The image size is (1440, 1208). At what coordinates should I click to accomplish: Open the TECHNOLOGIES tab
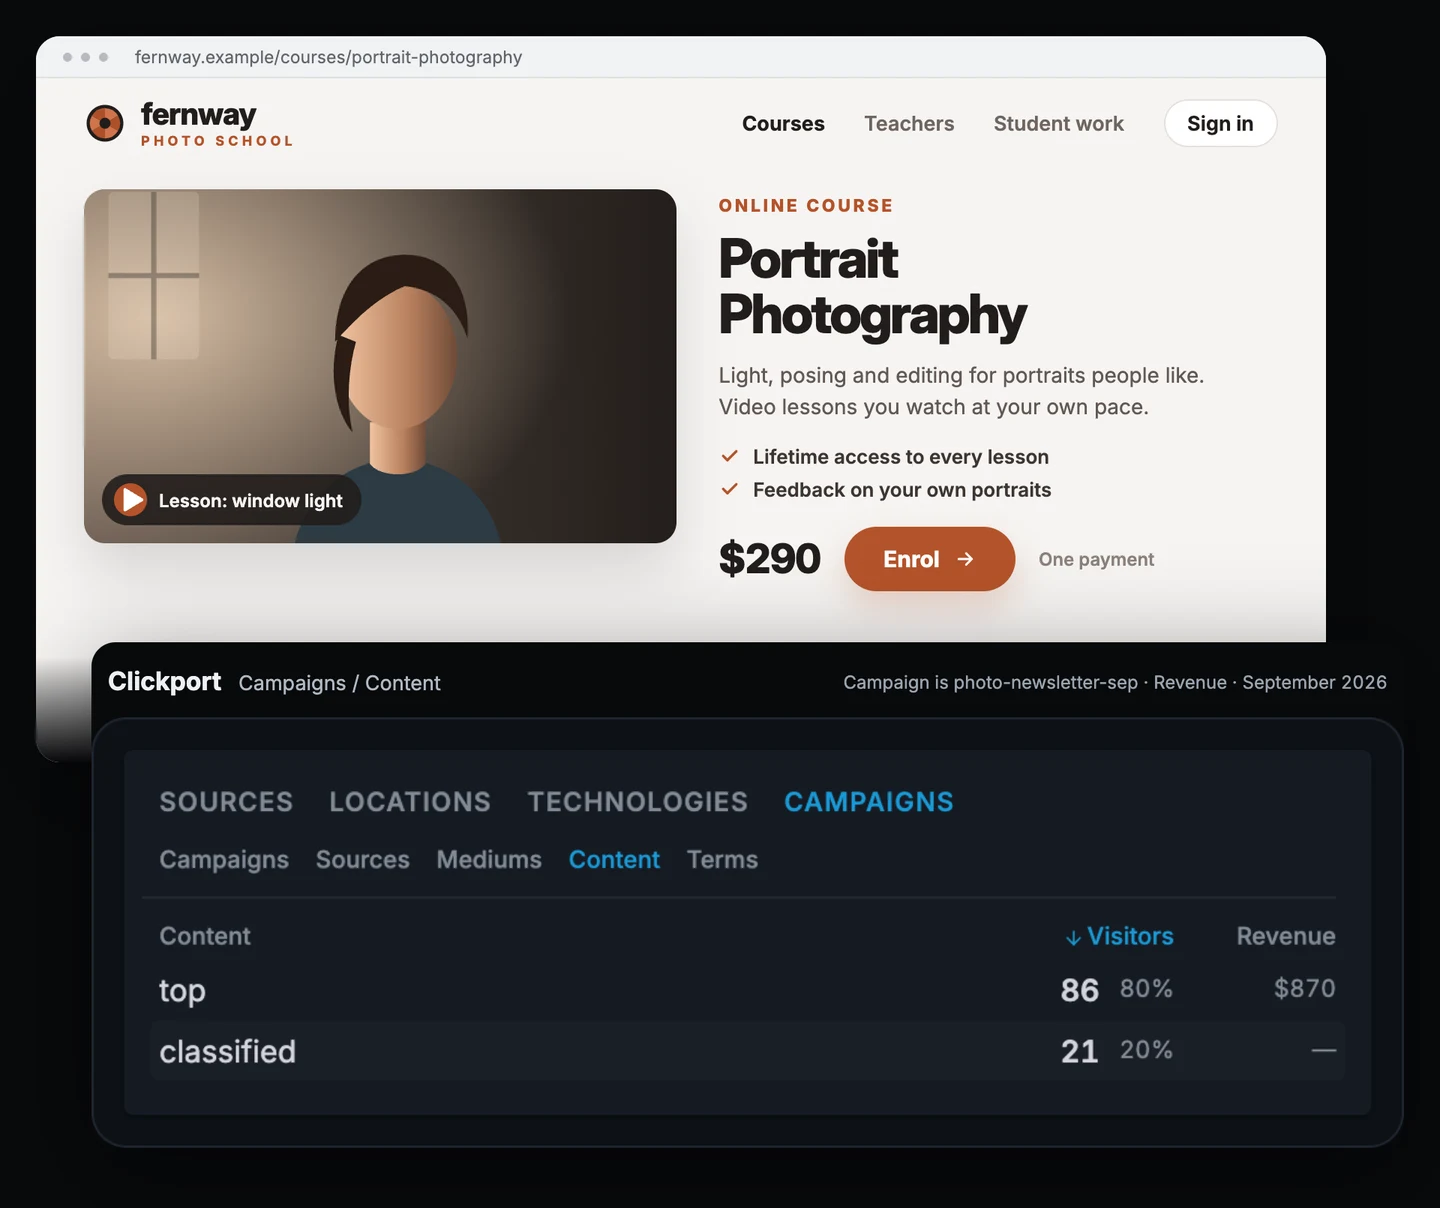[x=638, y=802]
